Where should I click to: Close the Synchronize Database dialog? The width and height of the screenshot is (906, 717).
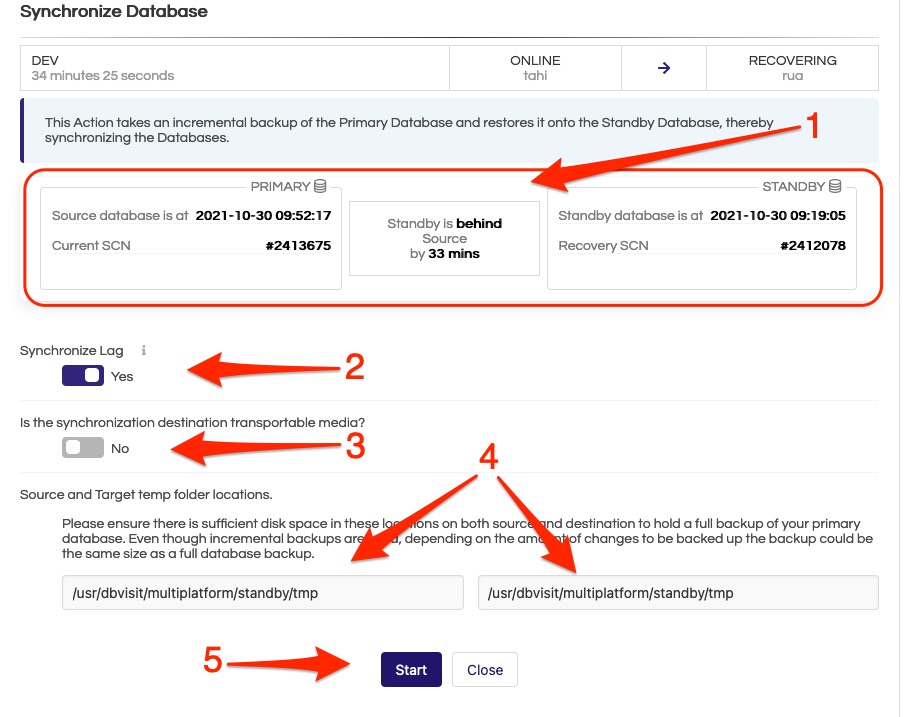point(484,670)
